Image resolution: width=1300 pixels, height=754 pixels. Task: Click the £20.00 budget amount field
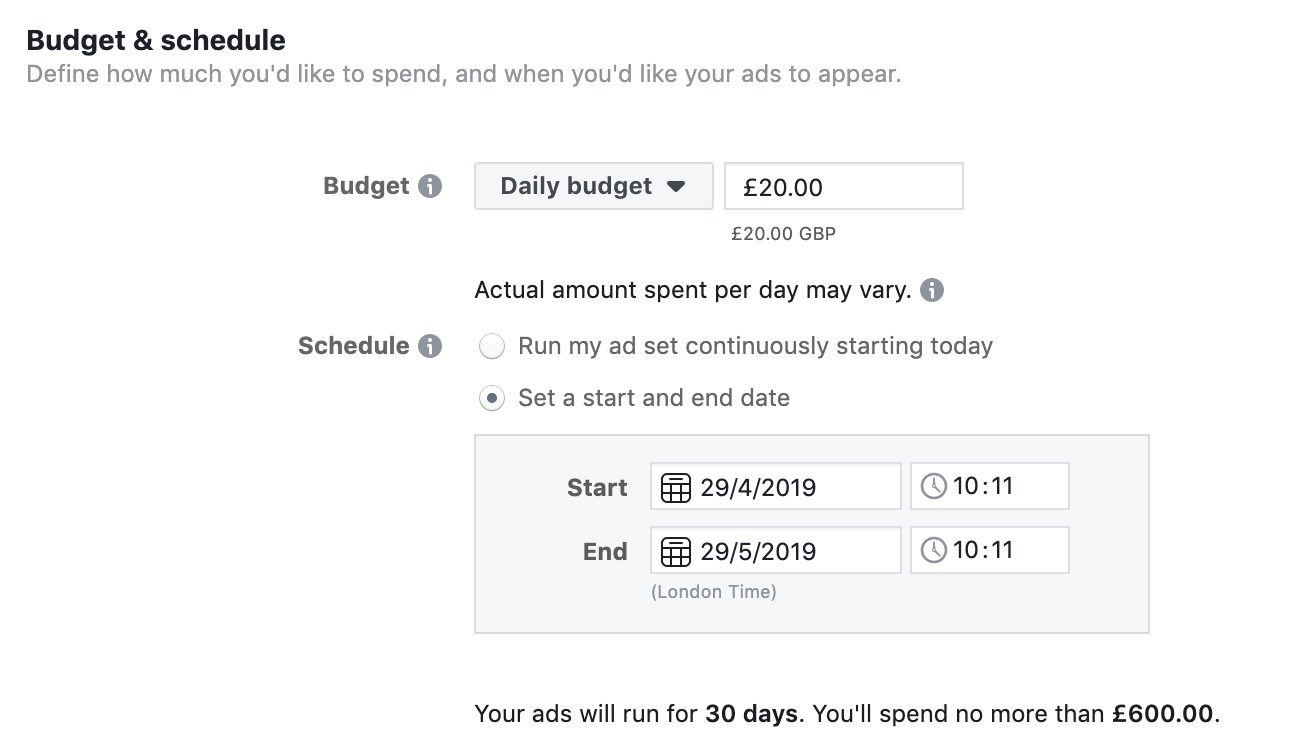(843, 187)
